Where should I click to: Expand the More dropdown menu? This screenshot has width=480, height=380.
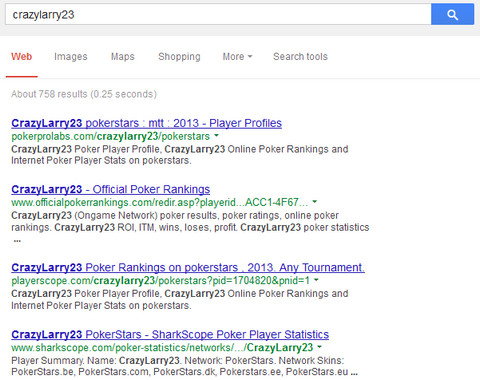coord(237,57)
